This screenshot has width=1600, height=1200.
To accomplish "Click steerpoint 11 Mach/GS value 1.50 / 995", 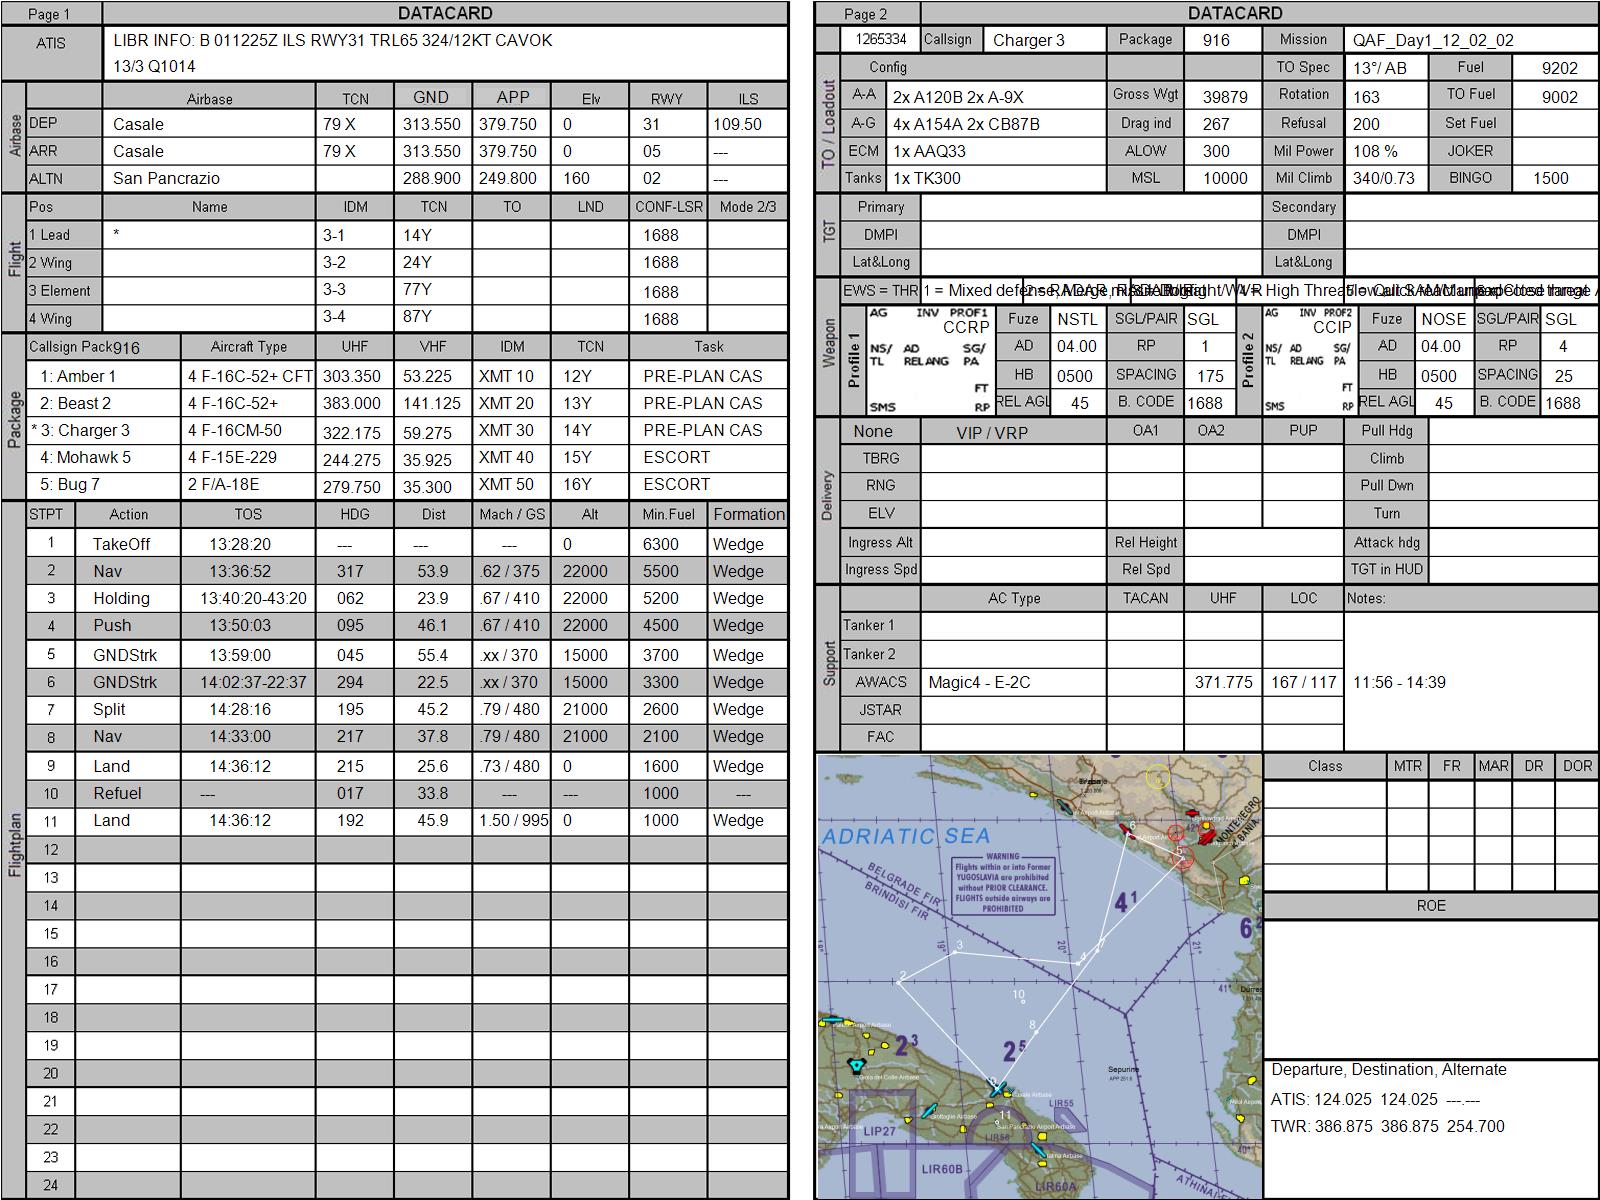I will tap(513, 820).
